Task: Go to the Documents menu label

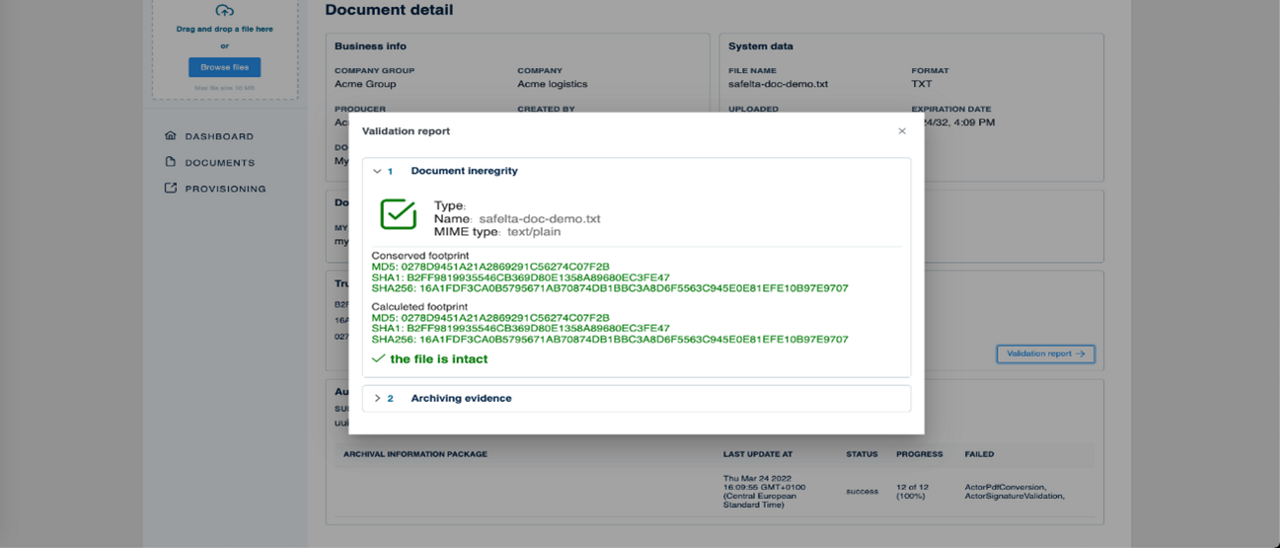Action: point(220,162)
